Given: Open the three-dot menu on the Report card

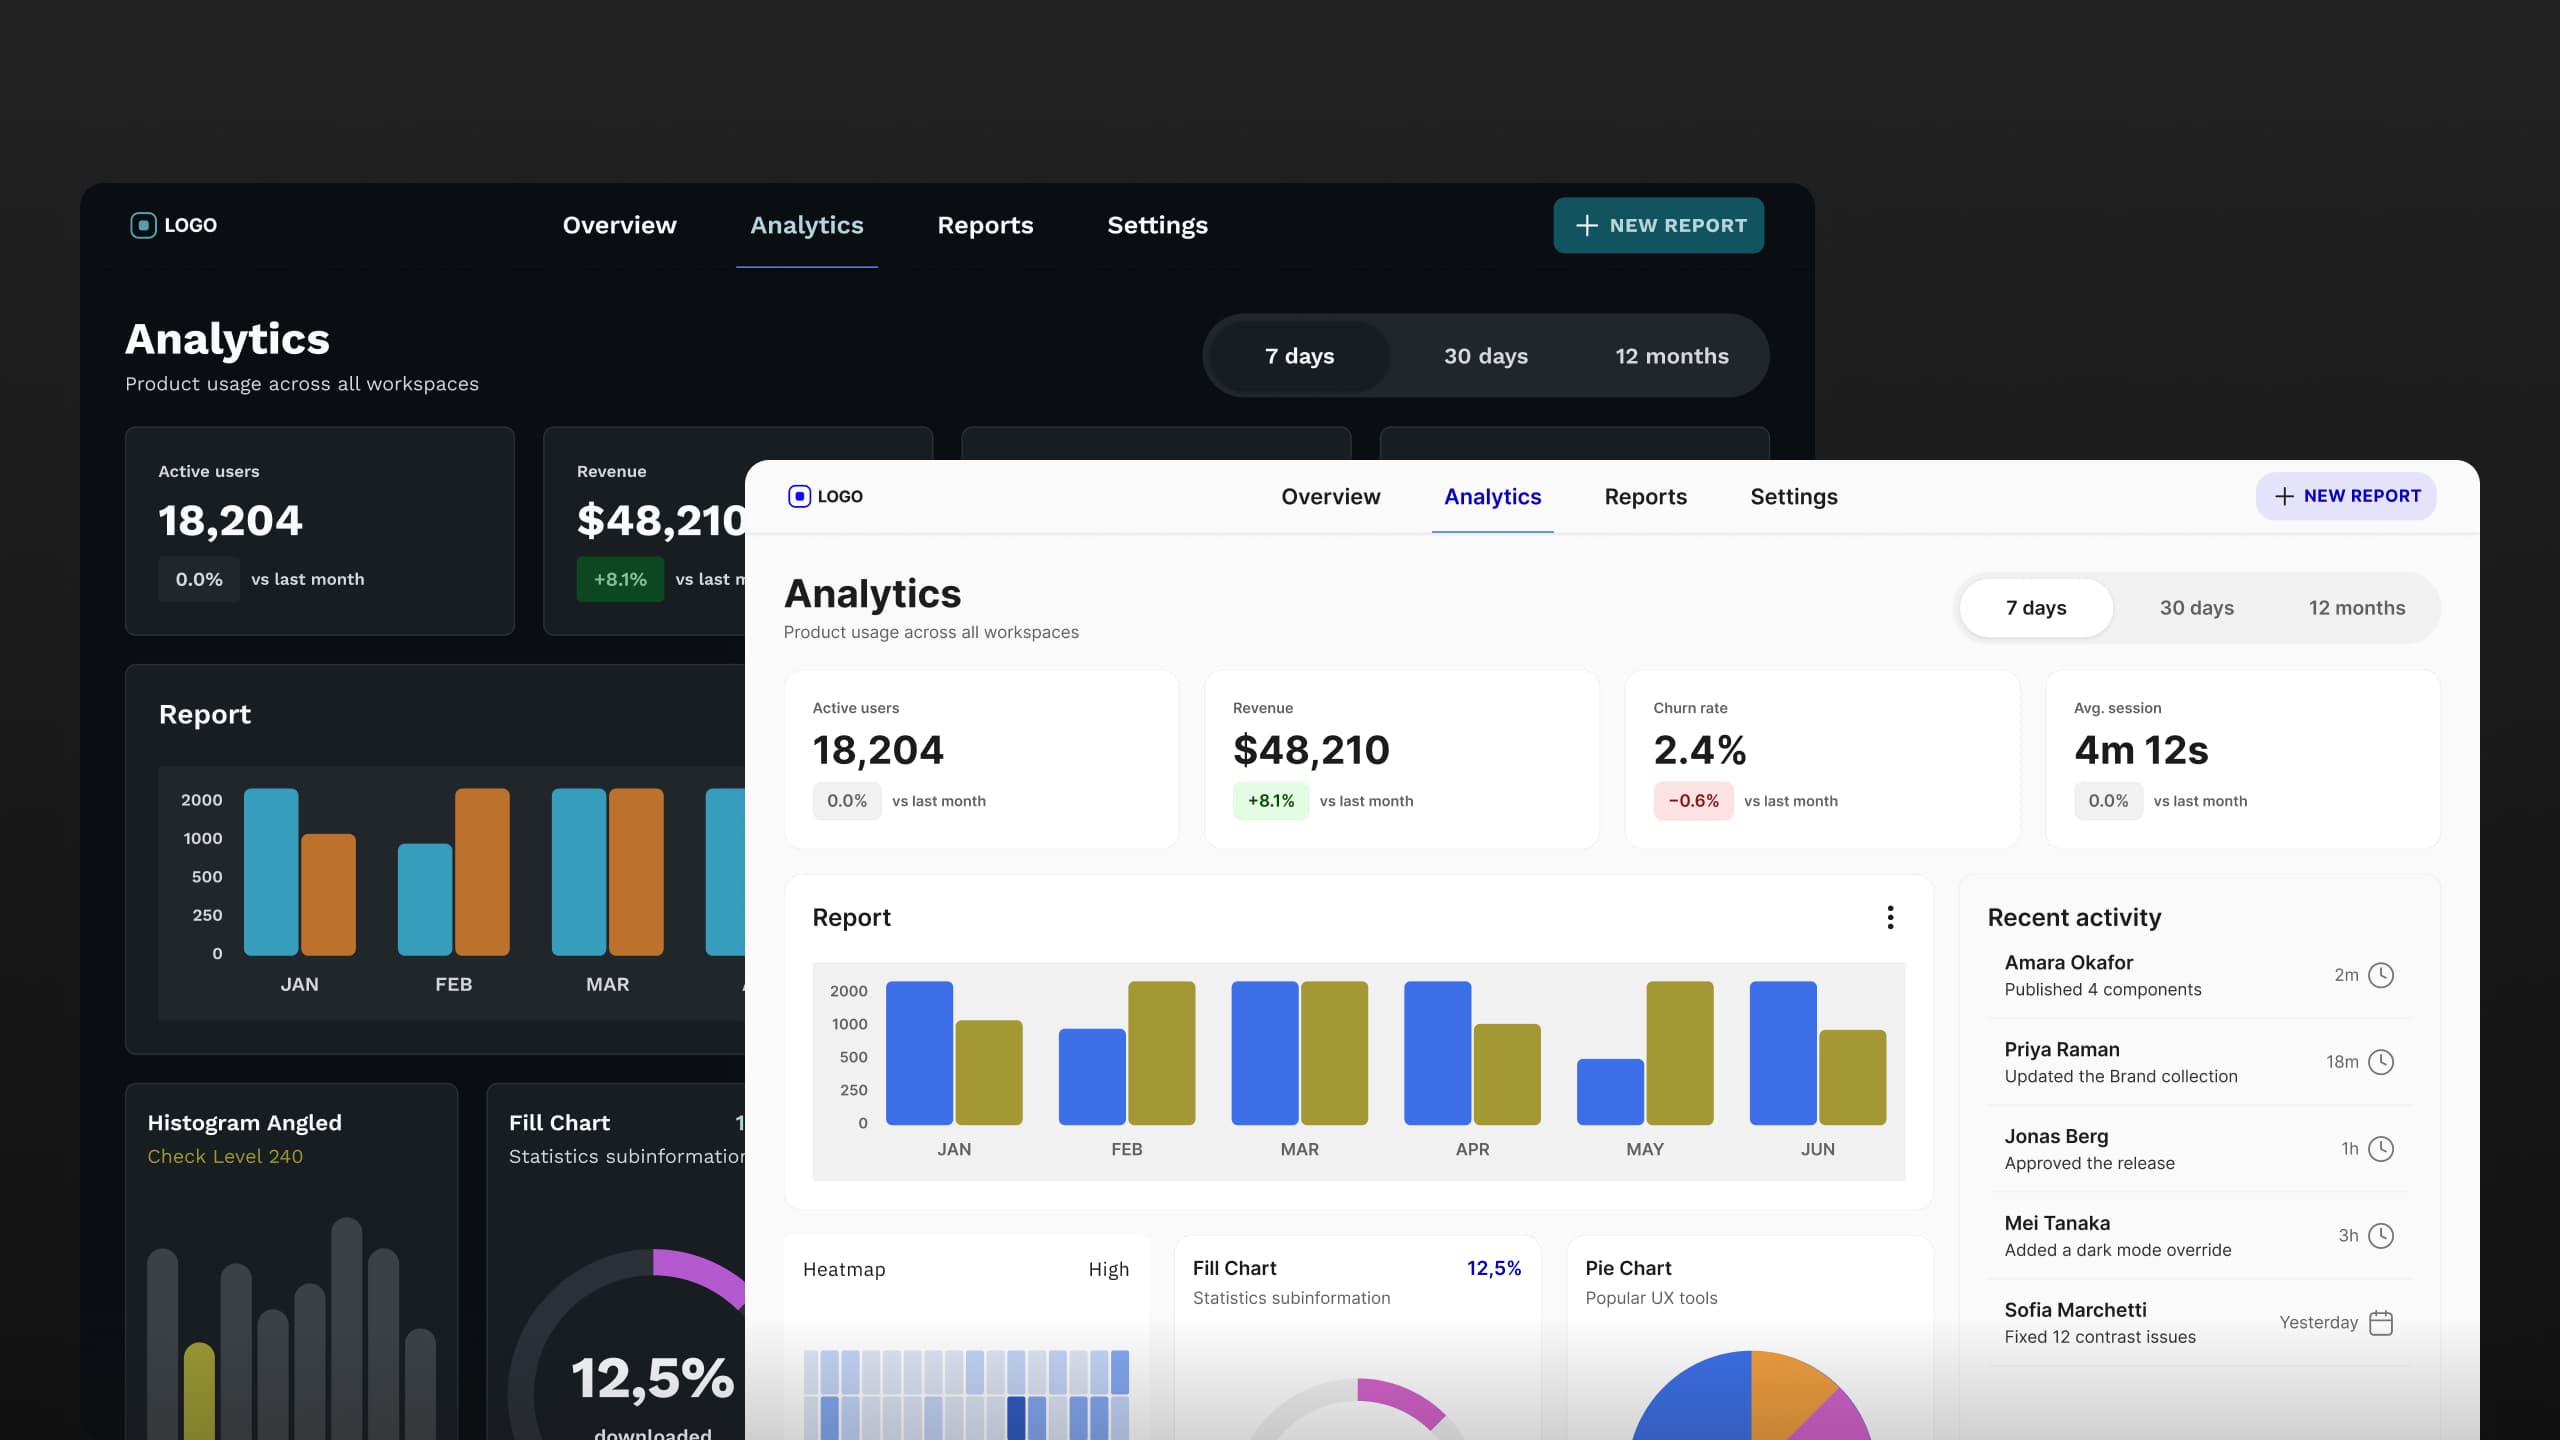Looking at the screenshot, I should [x=1890, y=917].
